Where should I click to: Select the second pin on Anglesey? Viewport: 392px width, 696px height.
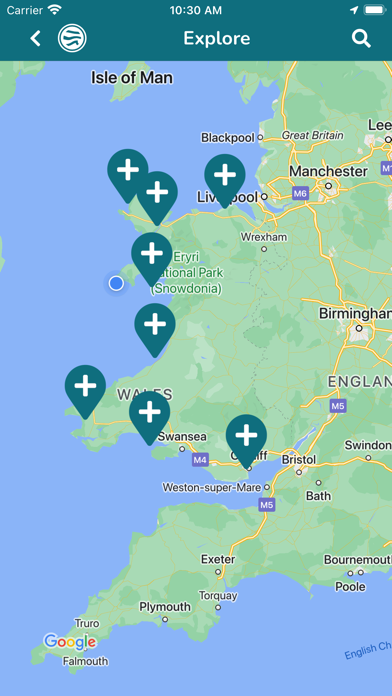pos(157,198)
